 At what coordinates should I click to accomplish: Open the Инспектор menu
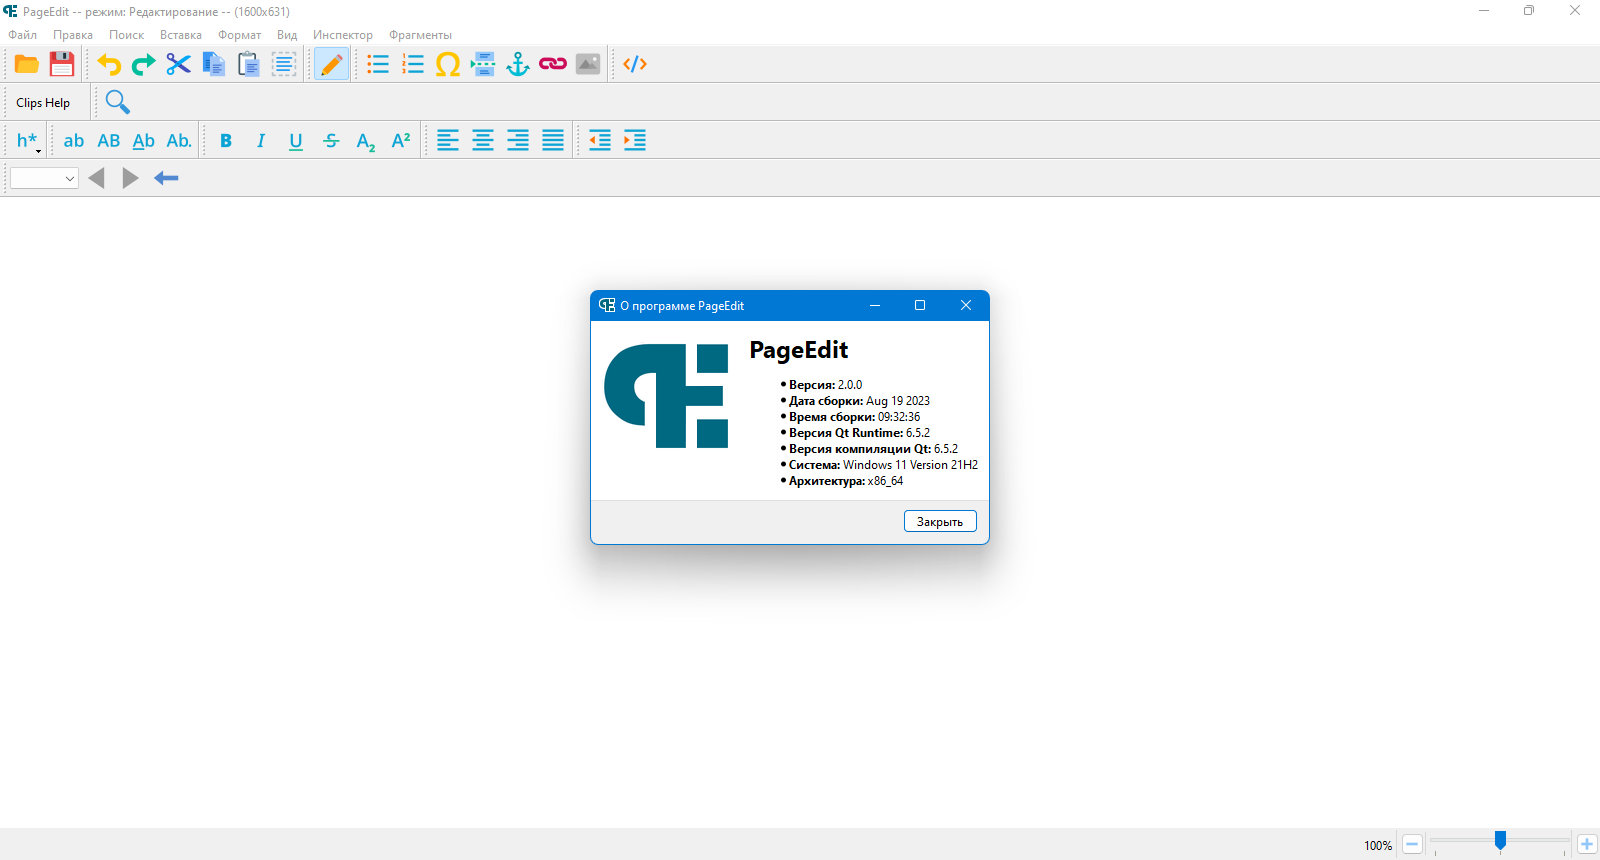pos(343,35)
